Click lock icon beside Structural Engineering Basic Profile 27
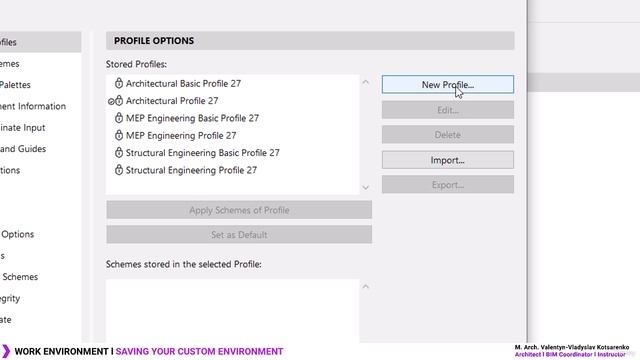 coord(118,153)
